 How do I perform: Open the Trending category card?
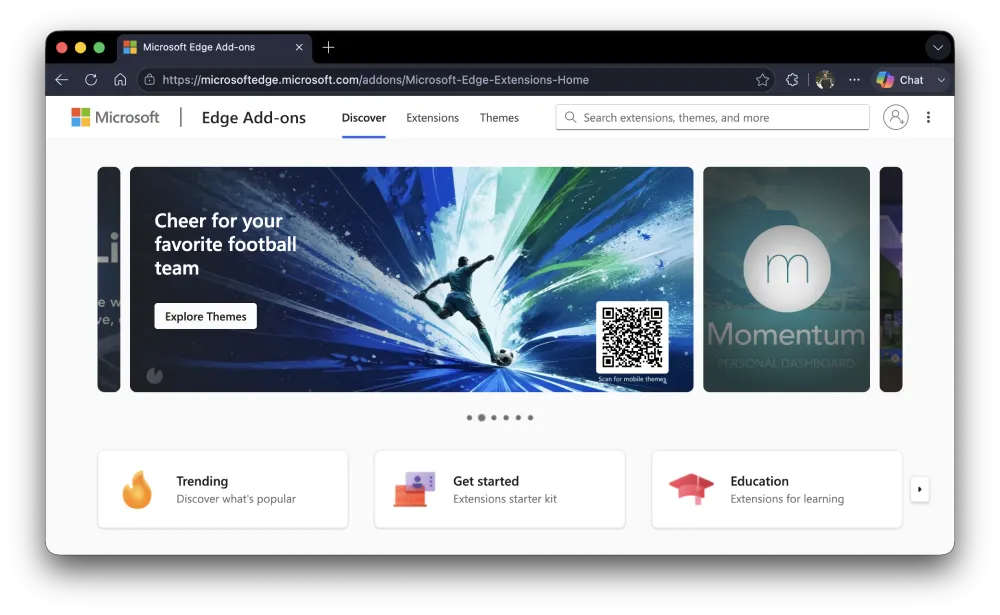click(223, 489)
